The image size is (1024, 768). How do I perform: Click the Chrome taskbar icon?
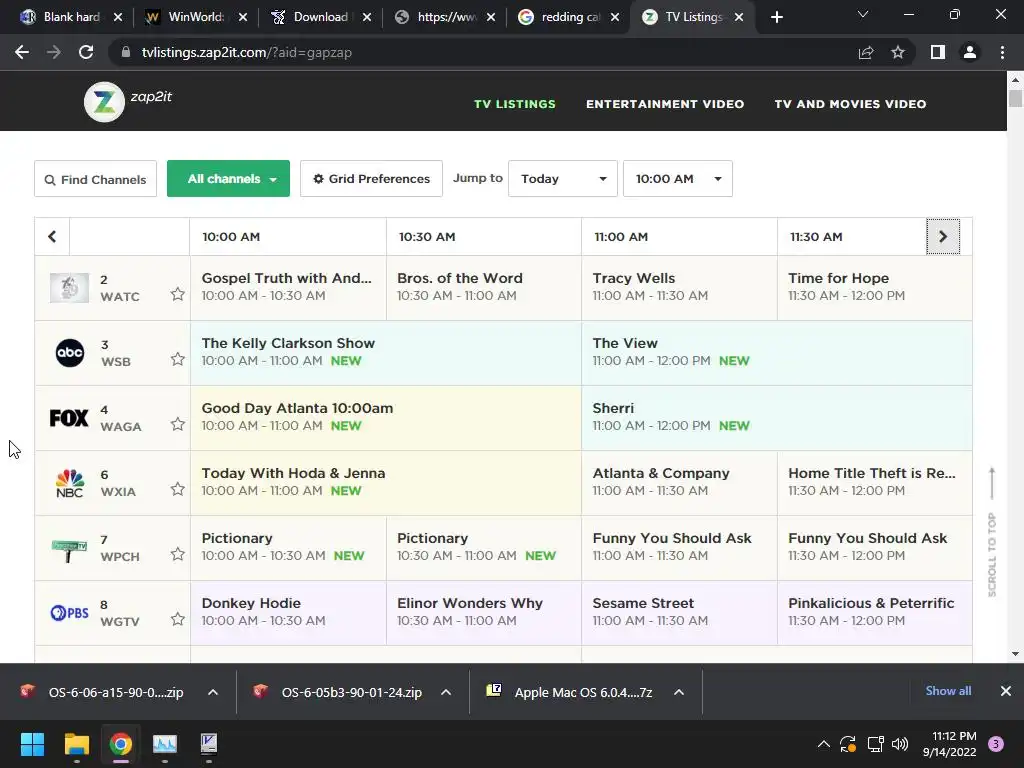121,744
